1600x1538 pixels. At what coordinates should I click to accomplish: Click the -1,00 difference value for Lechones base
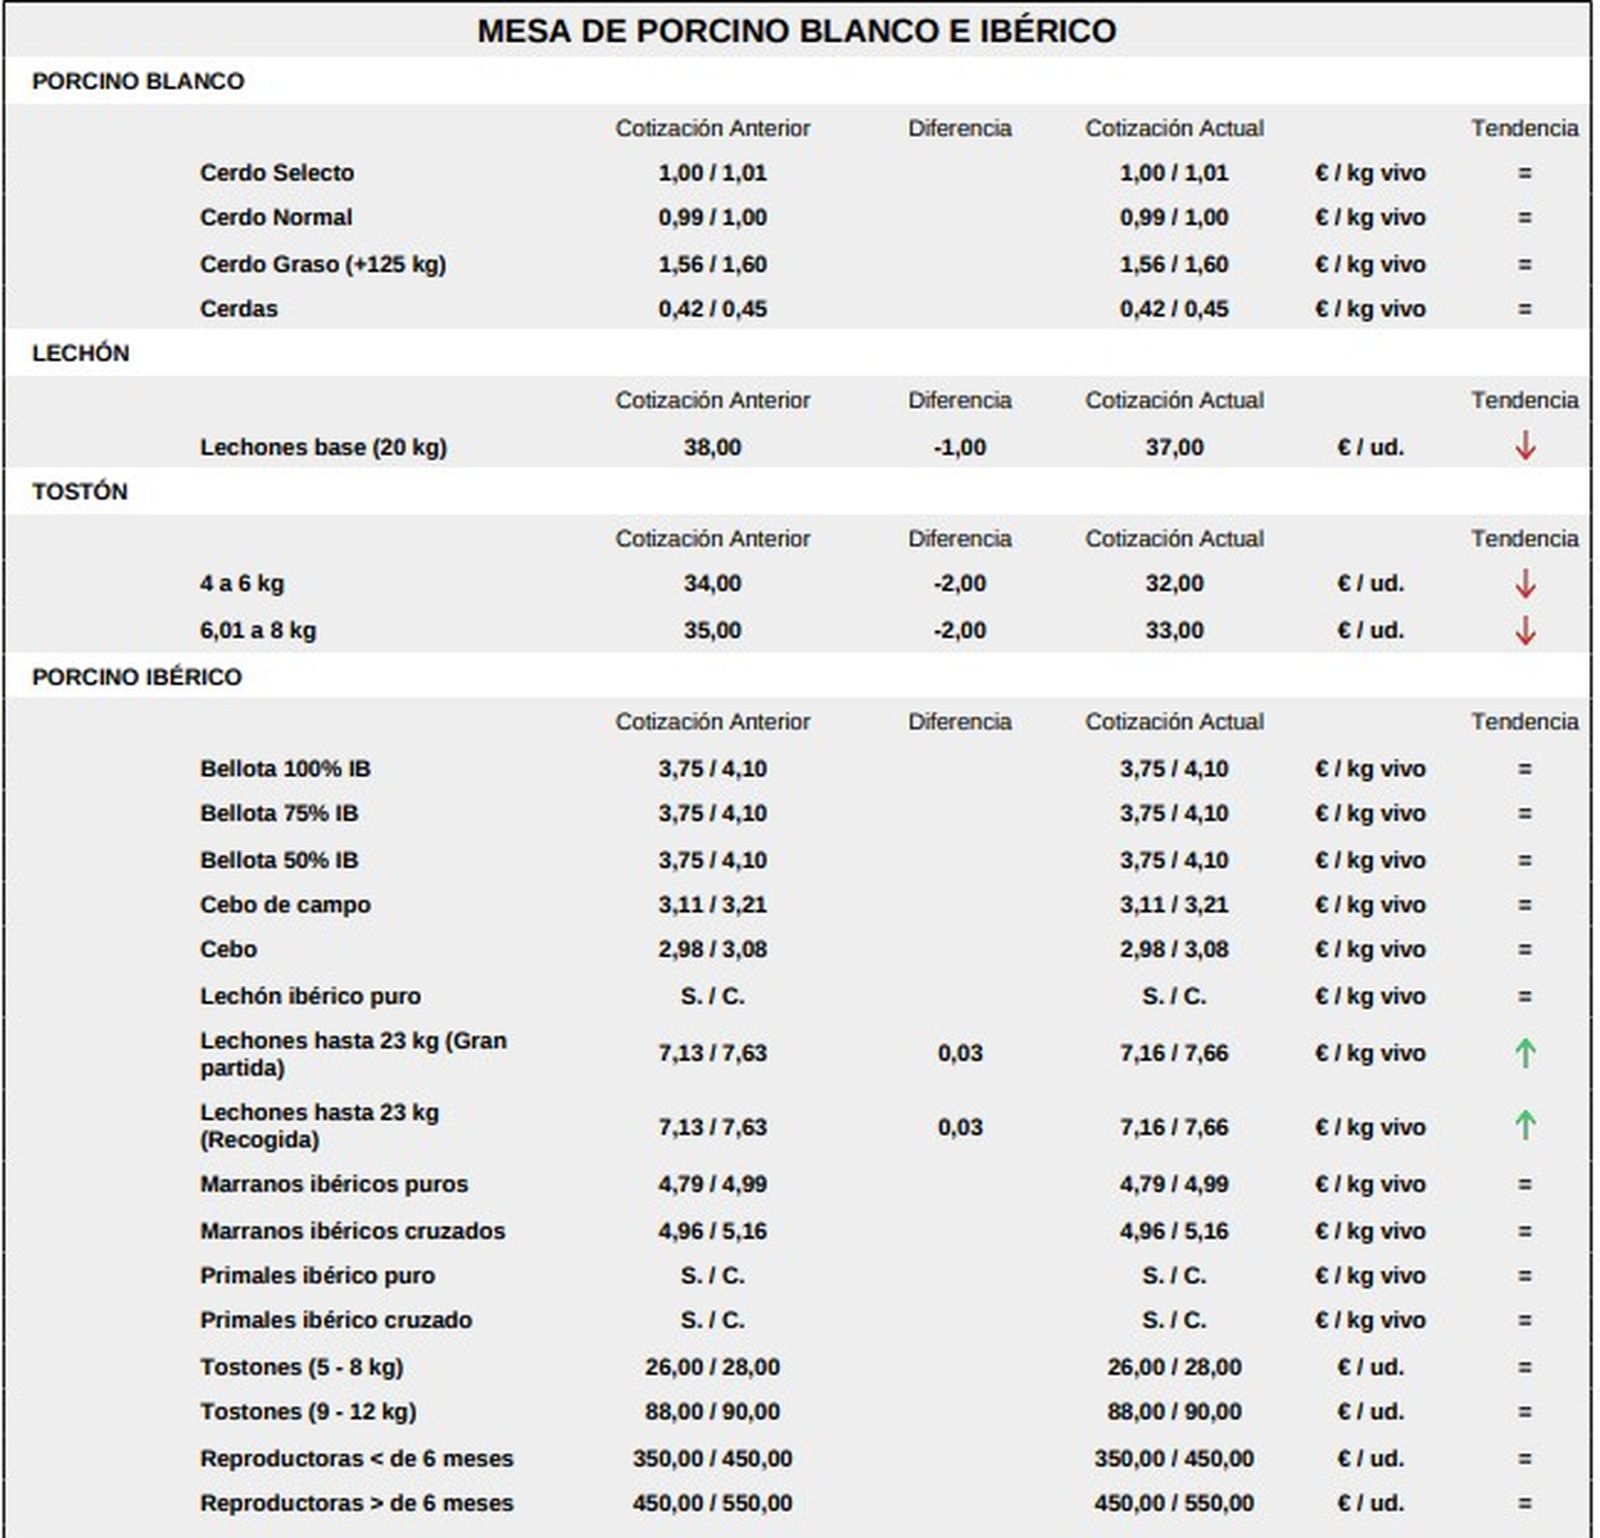point(959,447)
